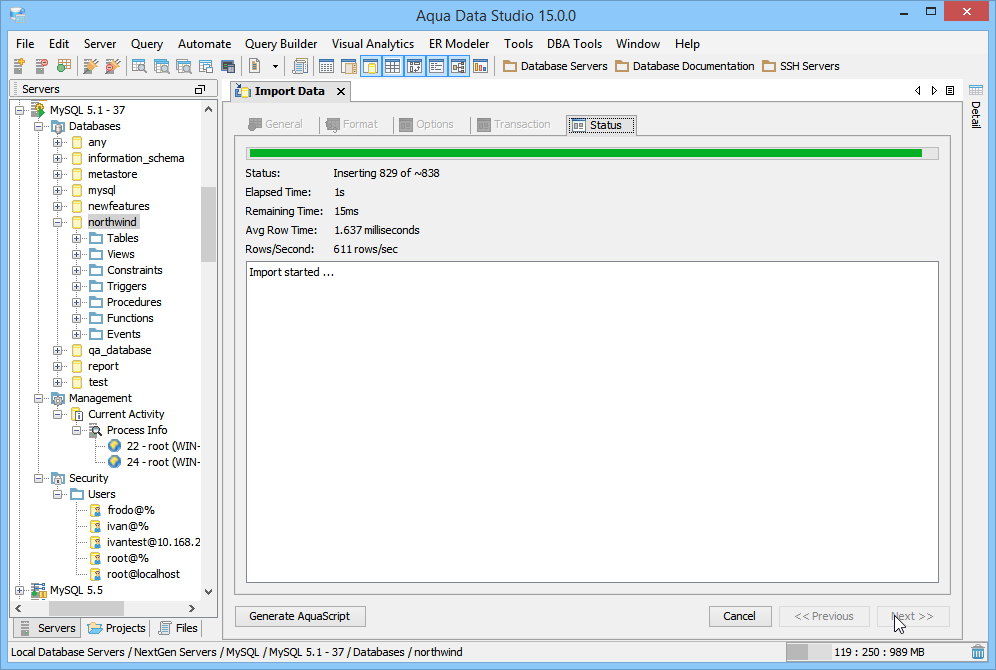Click the cascading windows toolbar icon
Viewport: 996px width, 670px height.
[206, 65]
